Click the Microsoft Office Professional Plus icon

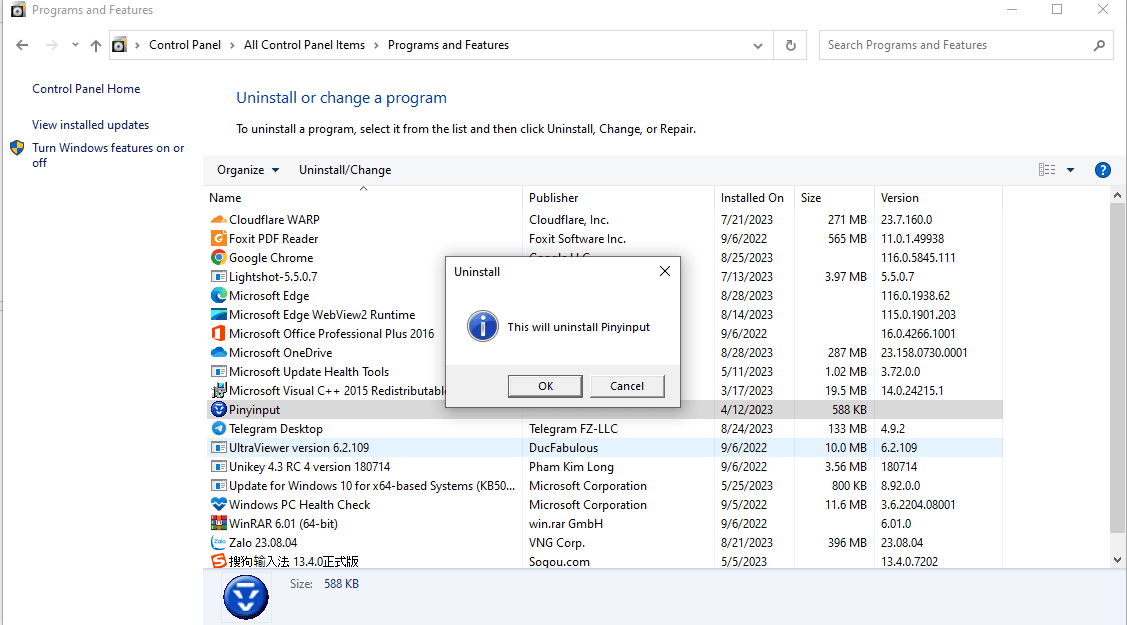218,334
